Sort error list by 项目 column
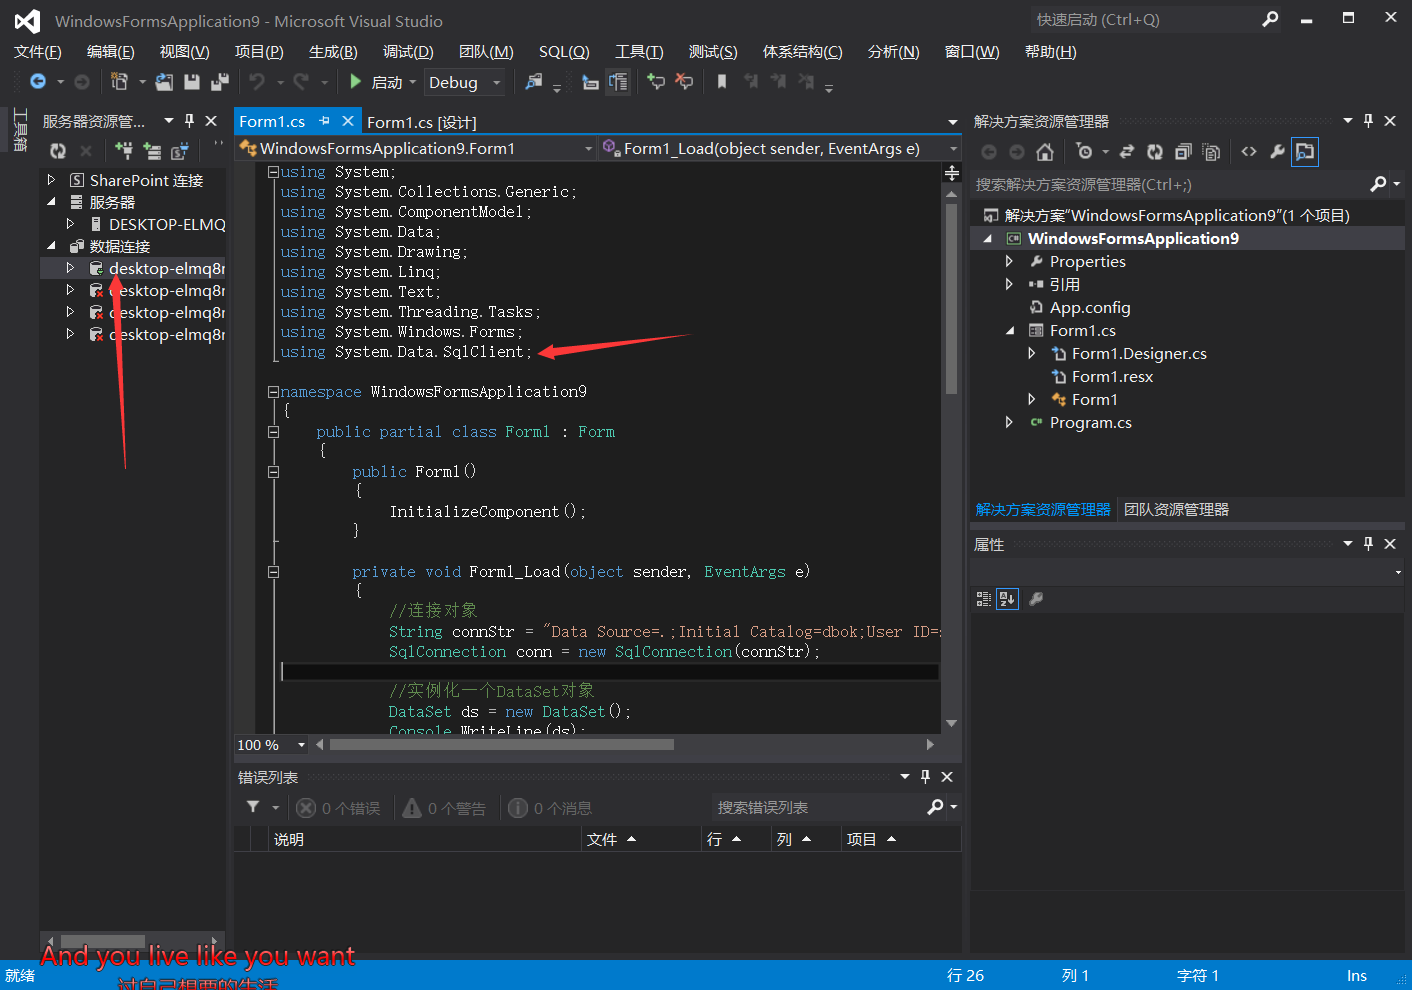 [901, 839]
